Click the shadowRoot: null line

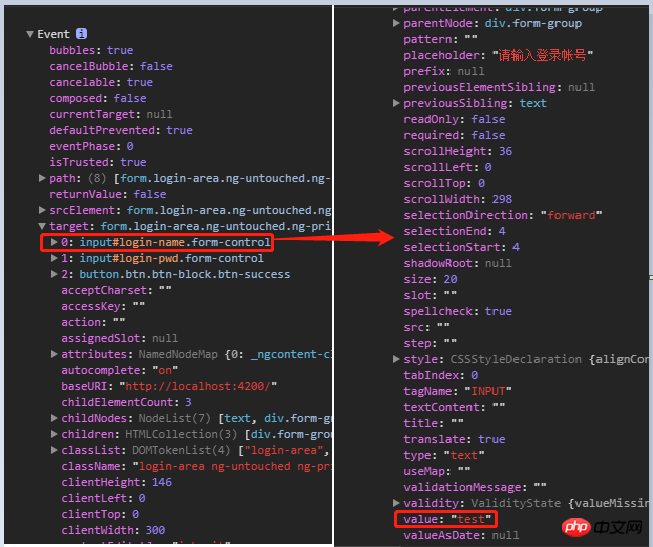click(x=457, y=263)
